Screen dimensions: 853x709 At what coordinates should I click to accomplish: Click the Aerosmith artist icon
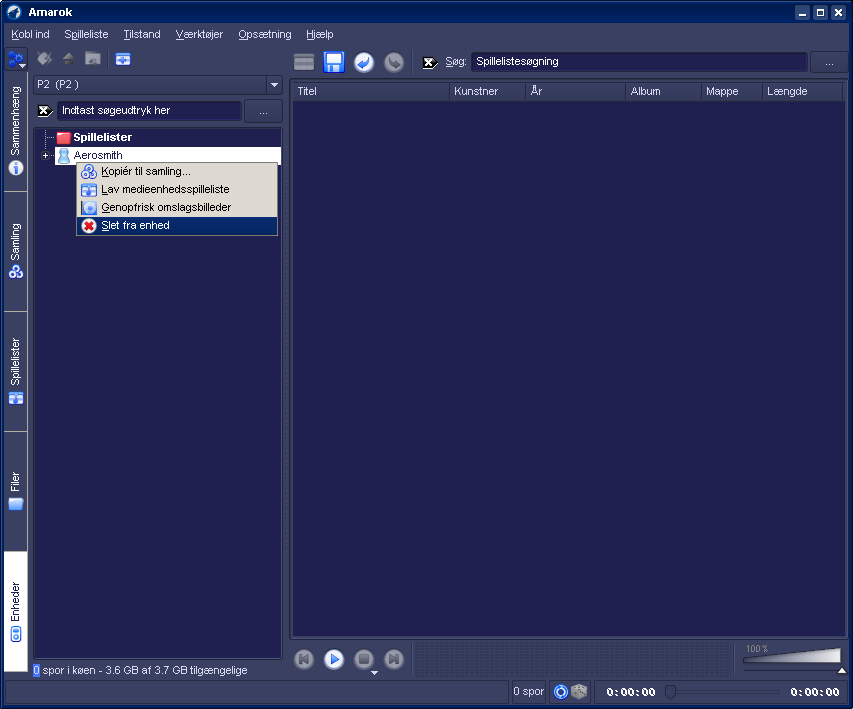(64, 156)
